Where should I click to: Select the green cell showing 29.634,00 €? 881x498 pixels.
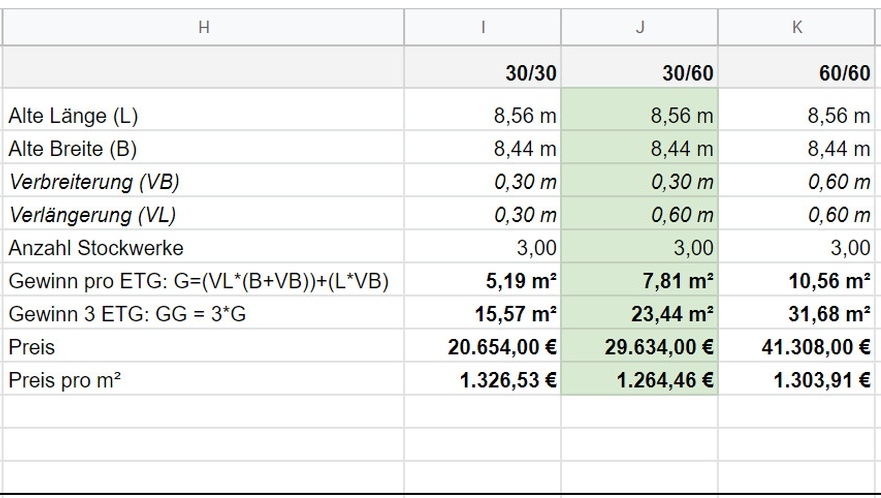pos(639,347)
